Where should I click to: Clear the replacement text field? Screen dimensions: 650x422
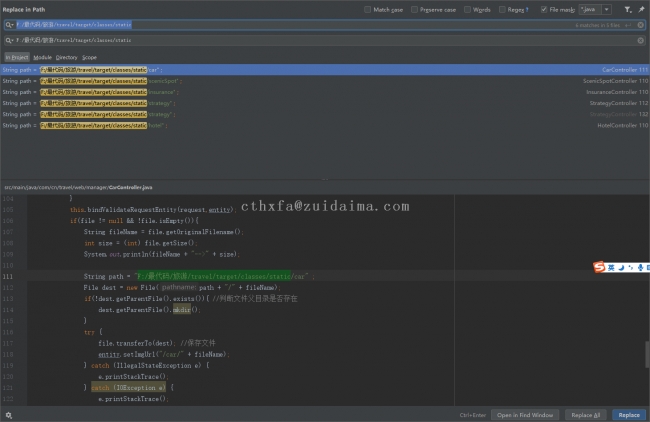[641, 41]
